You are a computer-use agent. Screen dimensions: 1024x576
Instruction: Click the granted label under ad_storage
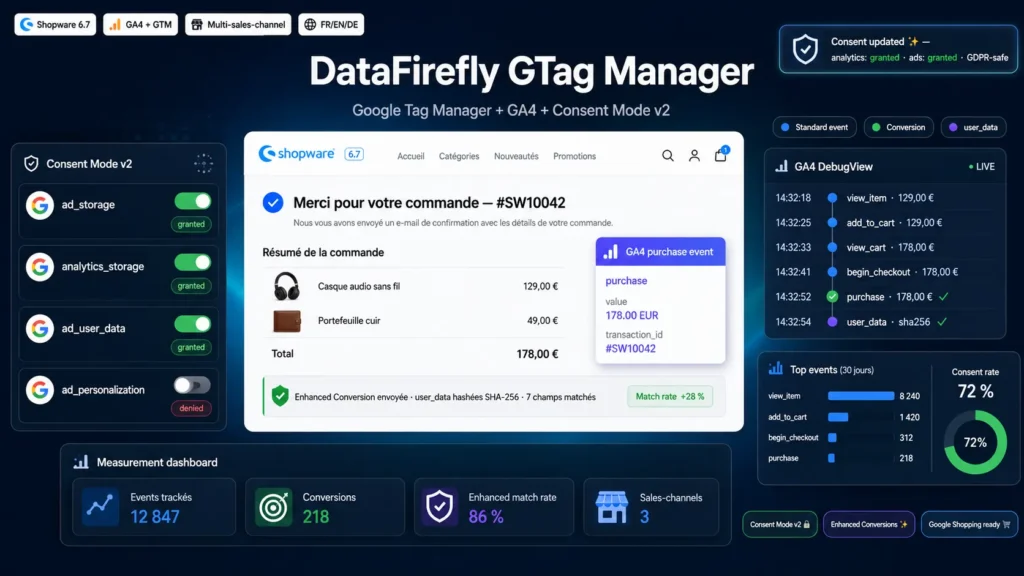point(191,224)
